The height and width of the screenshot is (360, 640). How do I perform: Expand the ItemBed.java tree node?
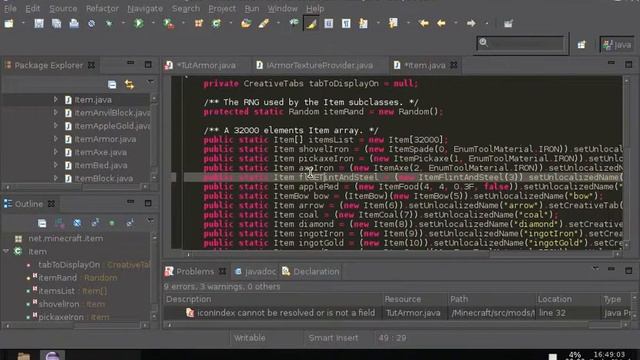[x=56, y=165]
